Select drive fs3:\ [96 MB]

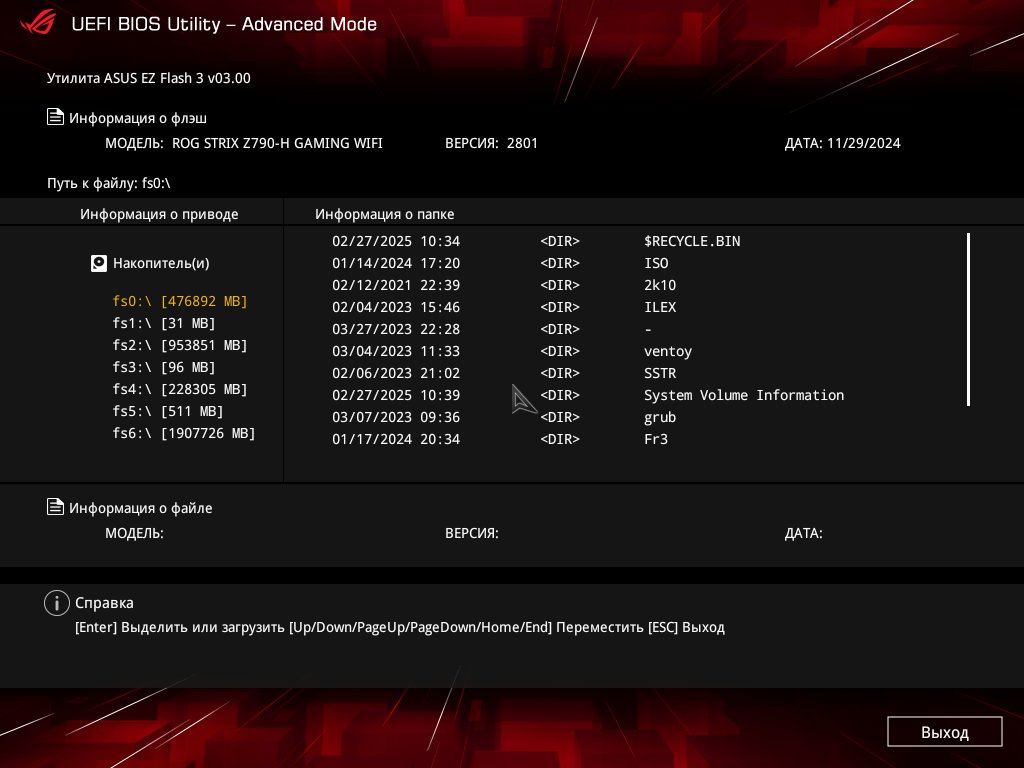164,368
